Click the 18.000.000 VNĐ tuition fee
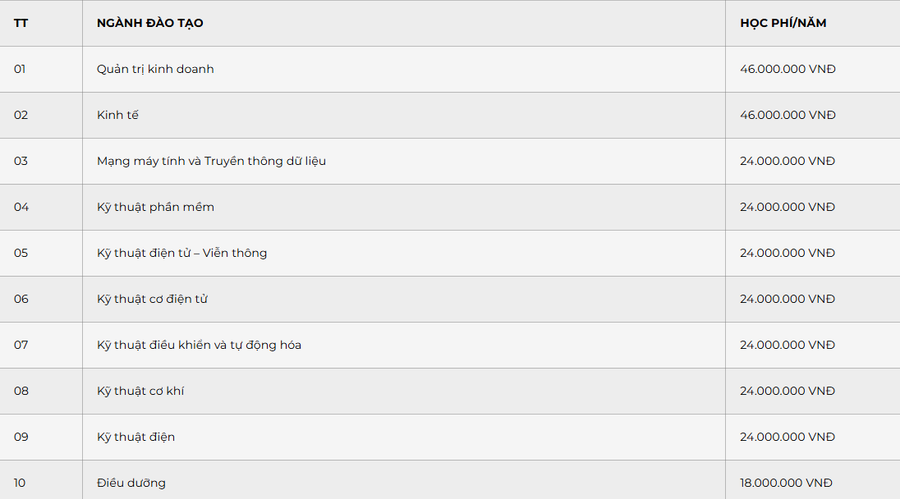The image size is (900, 499). click(785, 483)
